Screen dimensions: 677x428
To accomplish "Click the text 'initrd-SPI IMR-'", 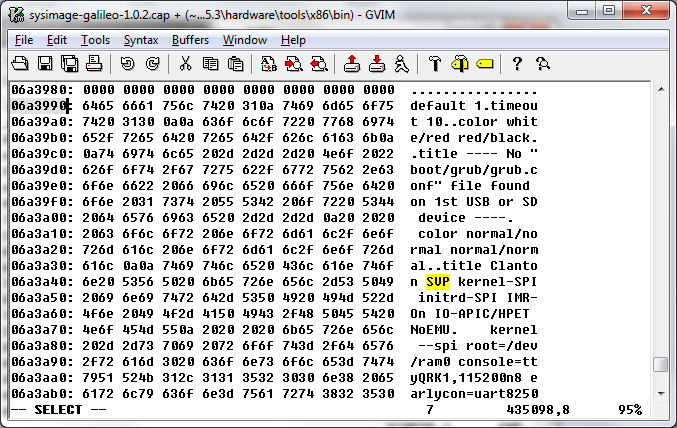I will [x=478, y=298].
